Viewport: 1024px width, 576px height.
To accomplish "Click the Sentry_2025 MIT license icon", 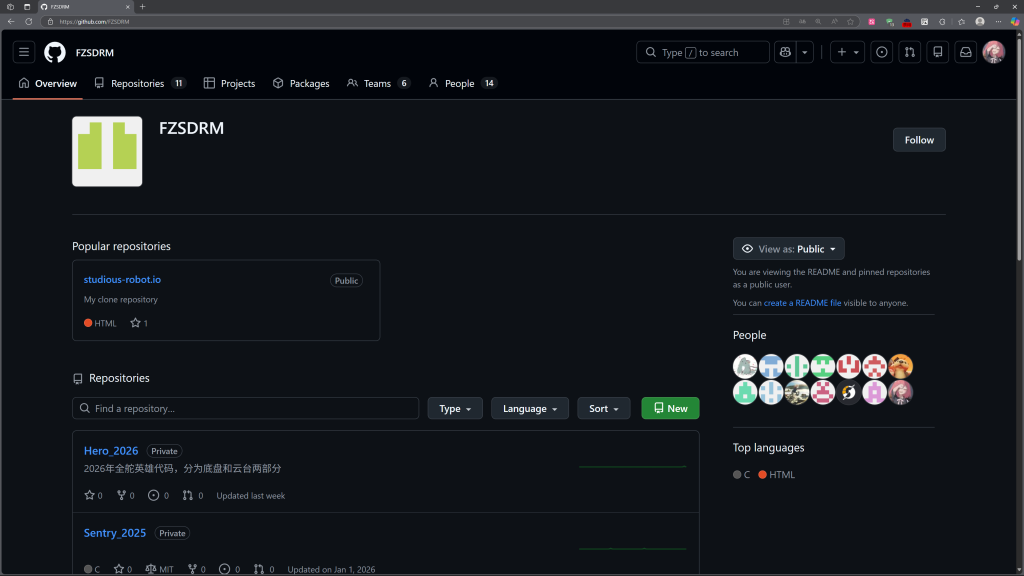I will point(151,569).
